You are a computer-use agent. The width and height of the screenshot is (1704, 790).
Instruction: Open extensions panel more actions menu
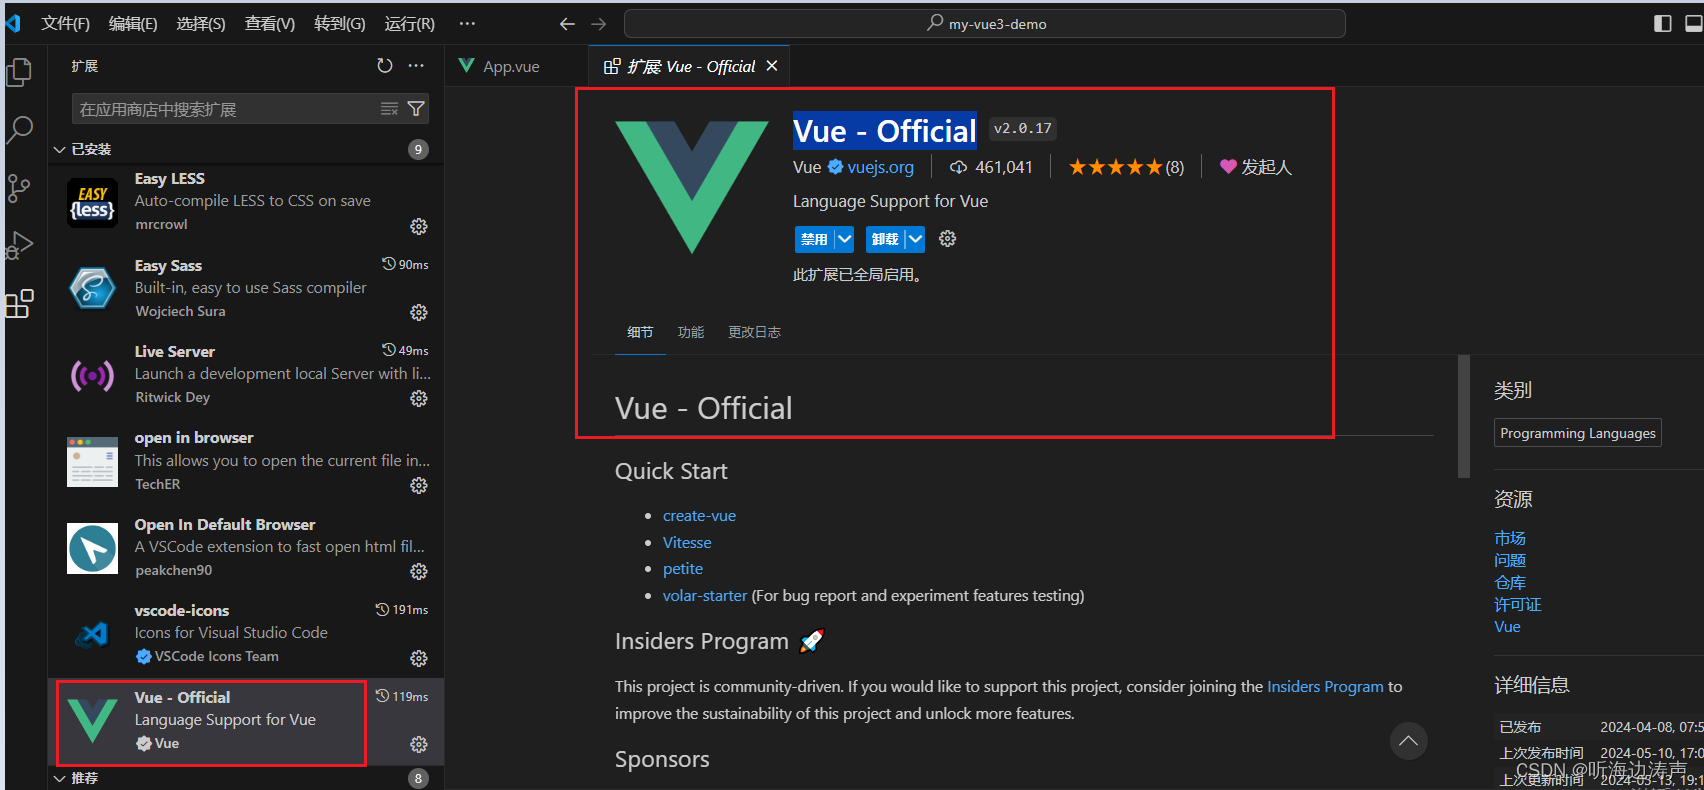pyautogui.click(x=416, y=66)
